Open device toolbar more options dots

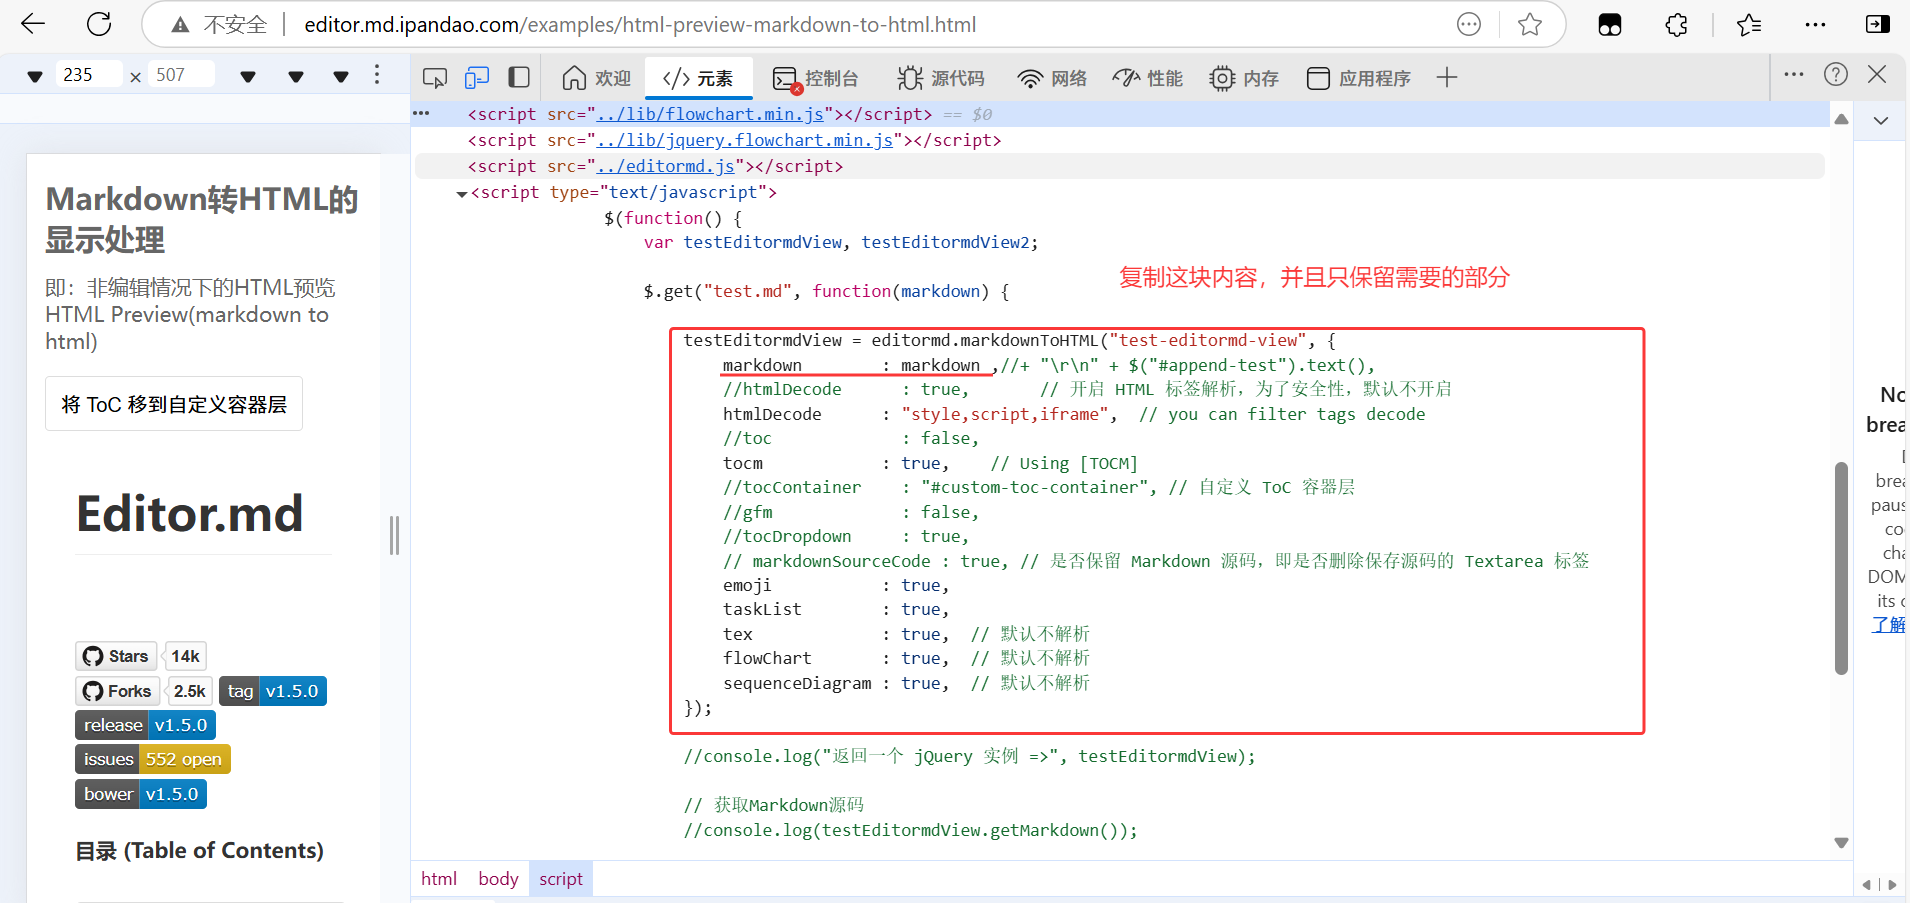pos(377,74)
